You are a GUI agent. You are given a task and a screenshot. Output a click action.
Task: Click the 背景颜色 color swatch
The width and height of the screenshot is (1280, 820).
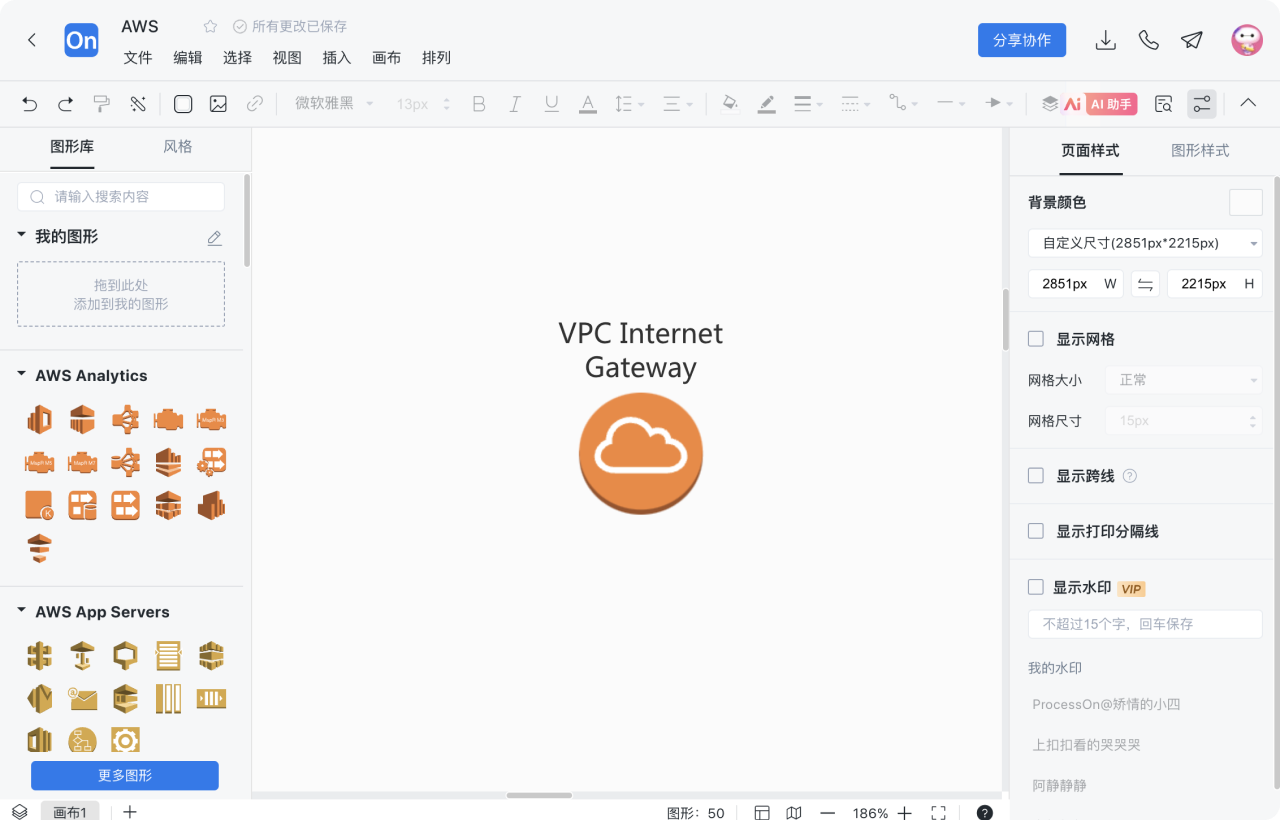pos(1245,202)
